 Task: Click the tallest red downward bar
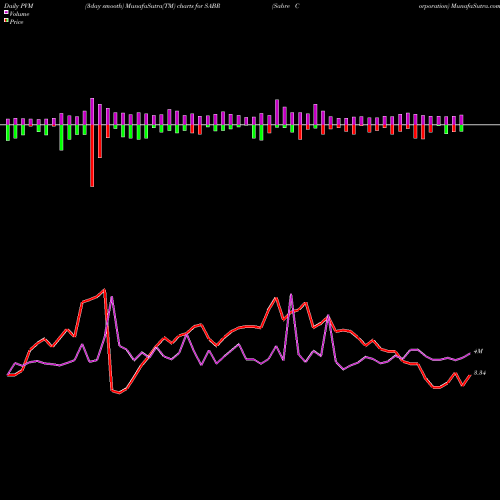pyautogui.click(x=92, y=156)
